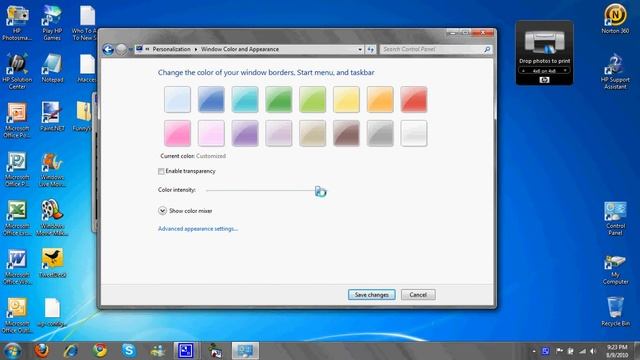
Task: Open Play HP Games desktop icon
Action: (52, 23)
